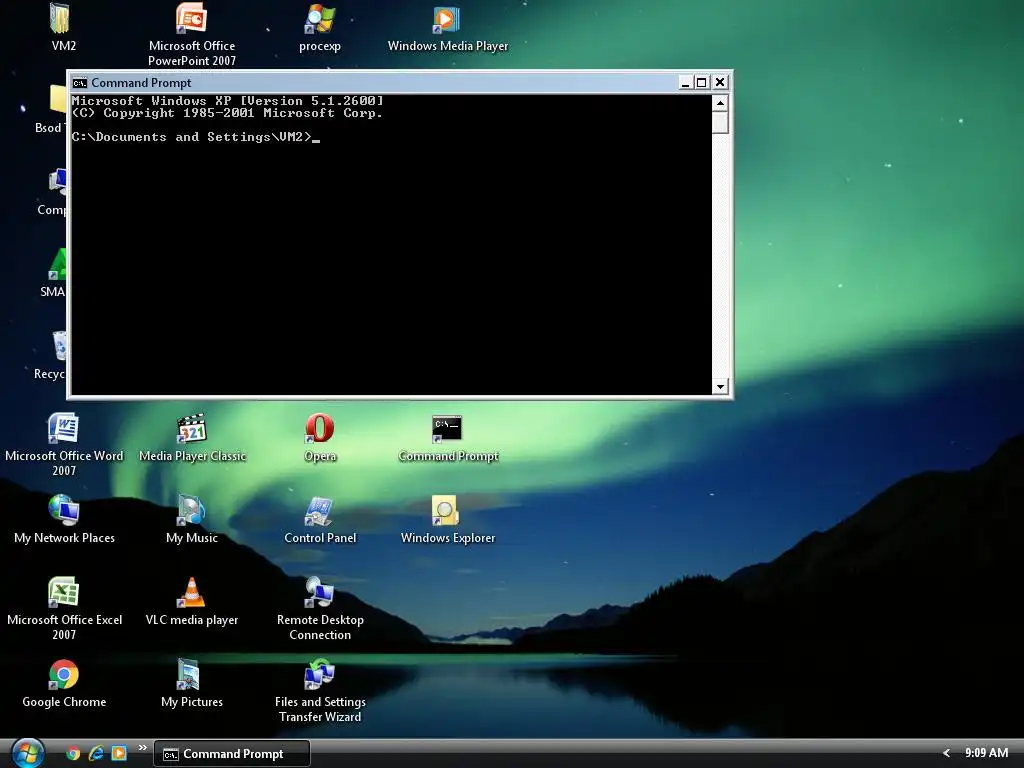1024x768 pixels.
Task: Select the Command Prompt desktop shortcut
Action: pos(447,428)
